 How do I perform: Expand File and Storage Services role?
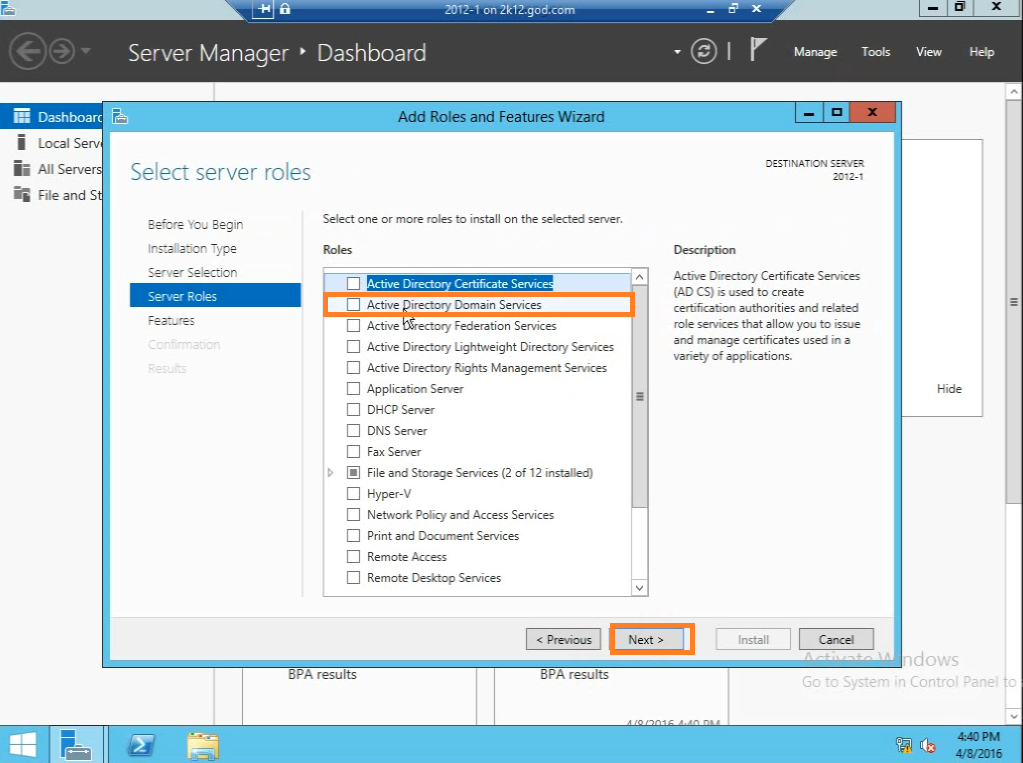click(330, 473)
